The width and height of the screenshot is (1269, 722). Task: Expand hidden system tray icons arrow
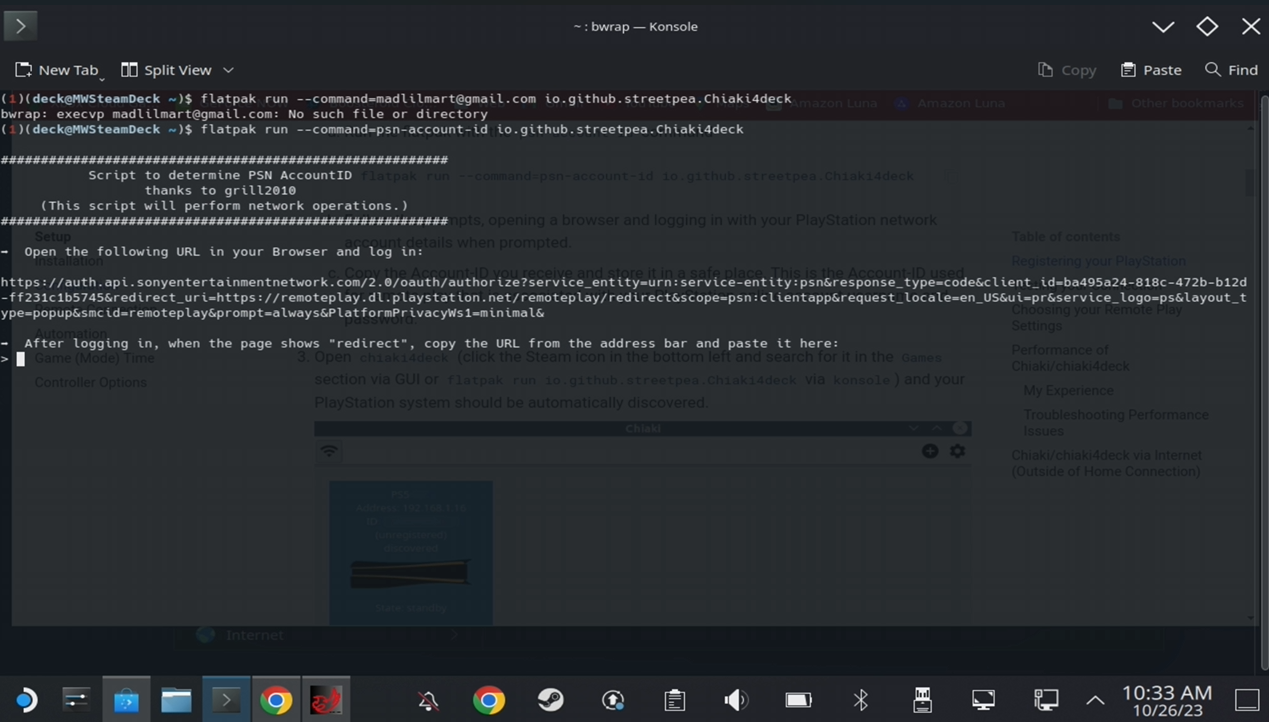1095,700
